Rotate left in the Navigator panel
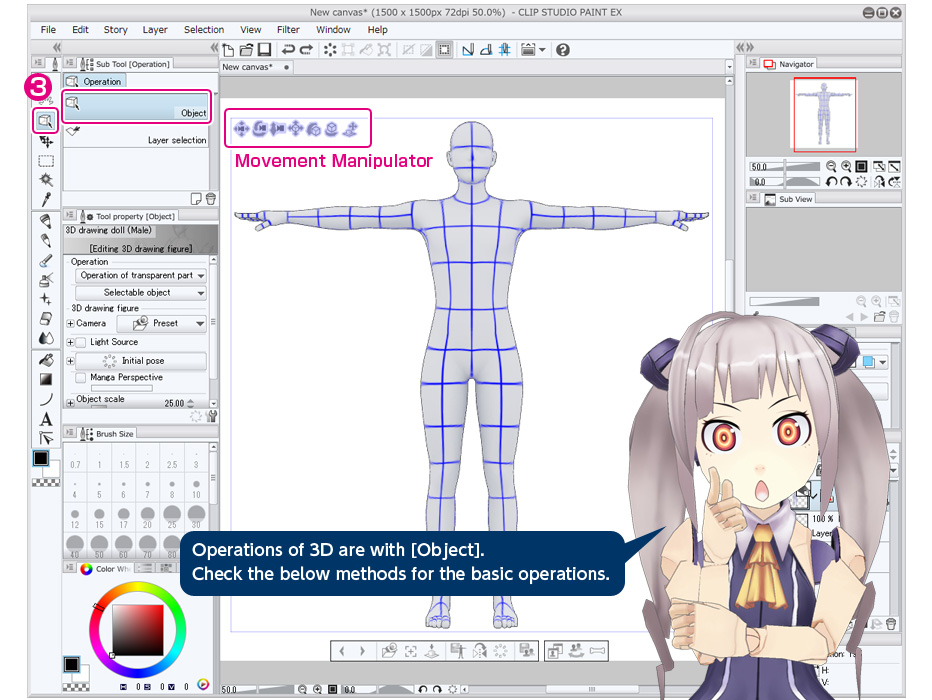The height and width of the screenshot is (700, 932). pos(831,181)
